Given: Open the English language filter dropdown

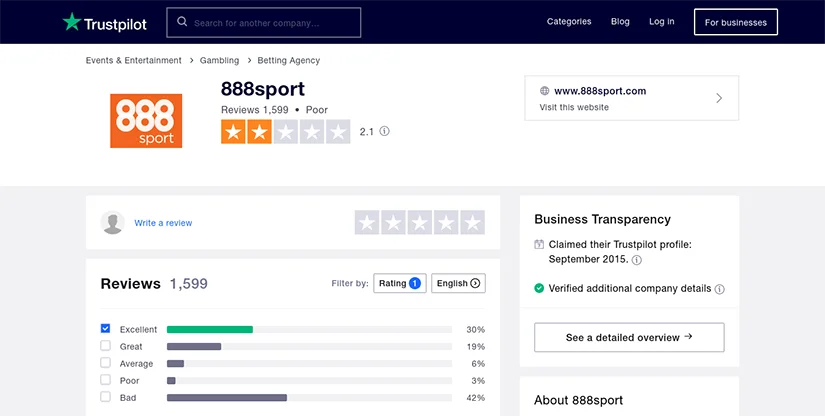Looking at the screenshot, I should click(458, 283).
